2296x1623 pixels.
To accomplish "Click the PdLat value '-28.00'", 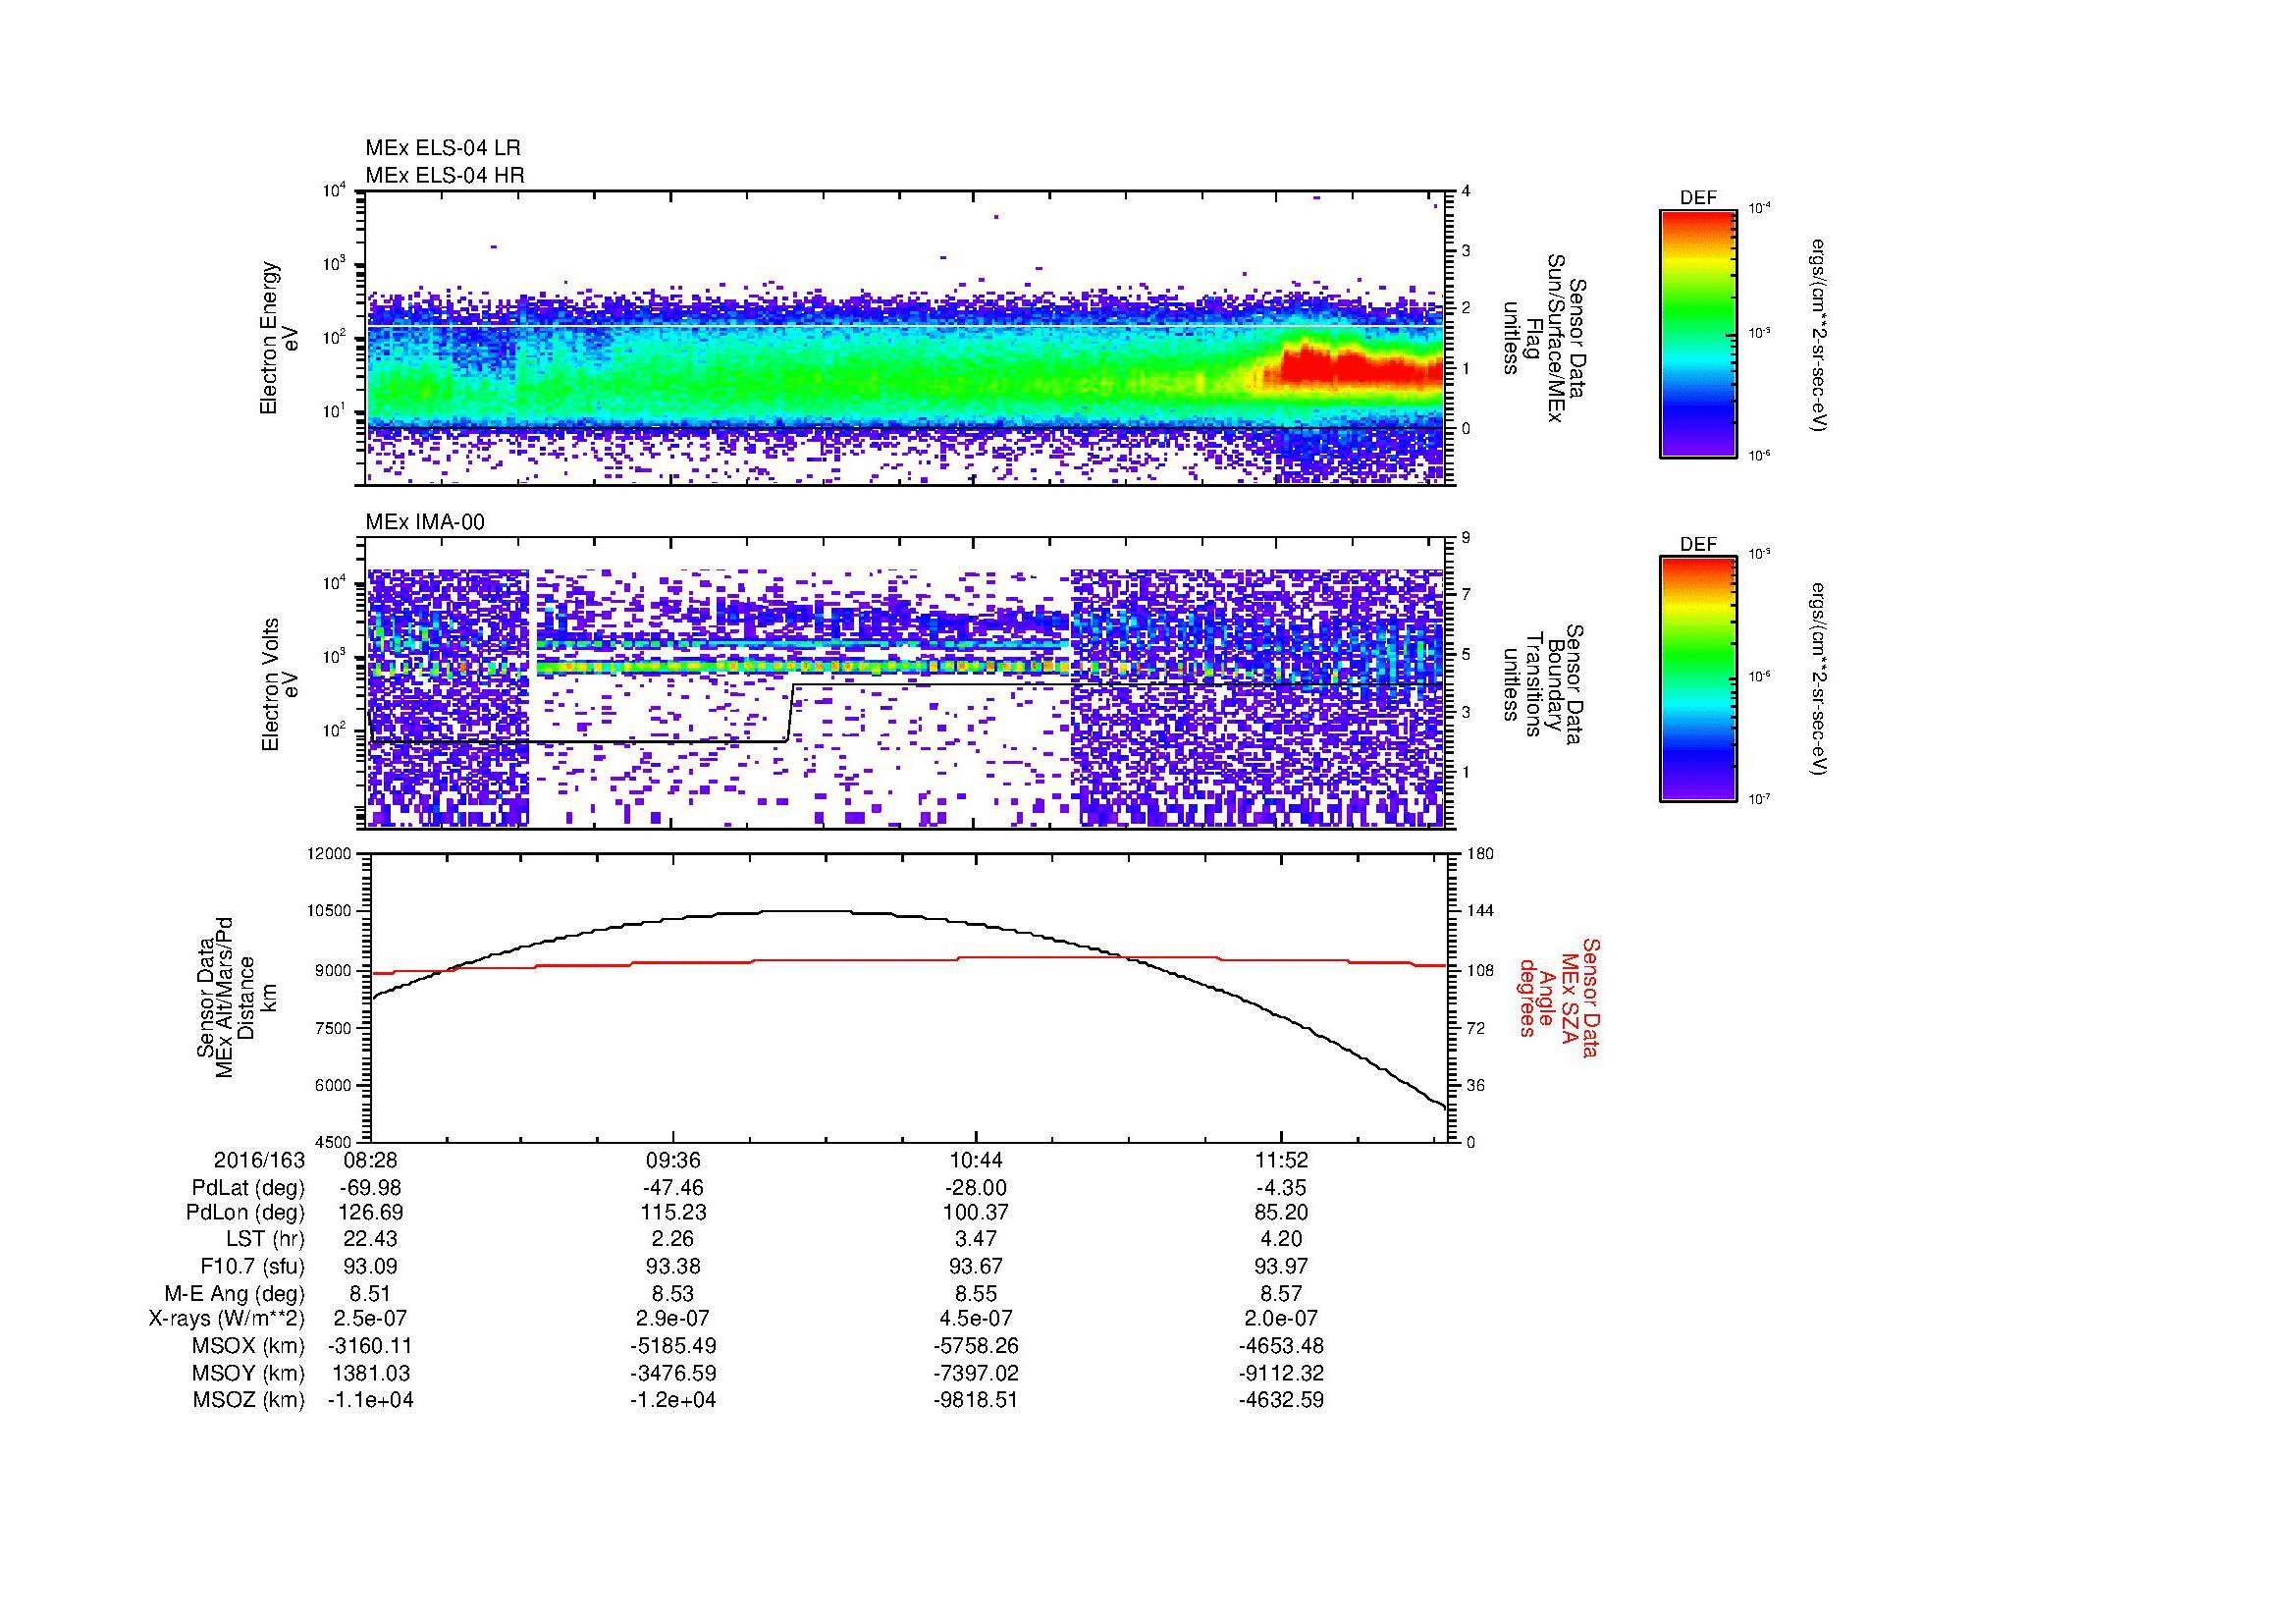I will pos(975,1188).
